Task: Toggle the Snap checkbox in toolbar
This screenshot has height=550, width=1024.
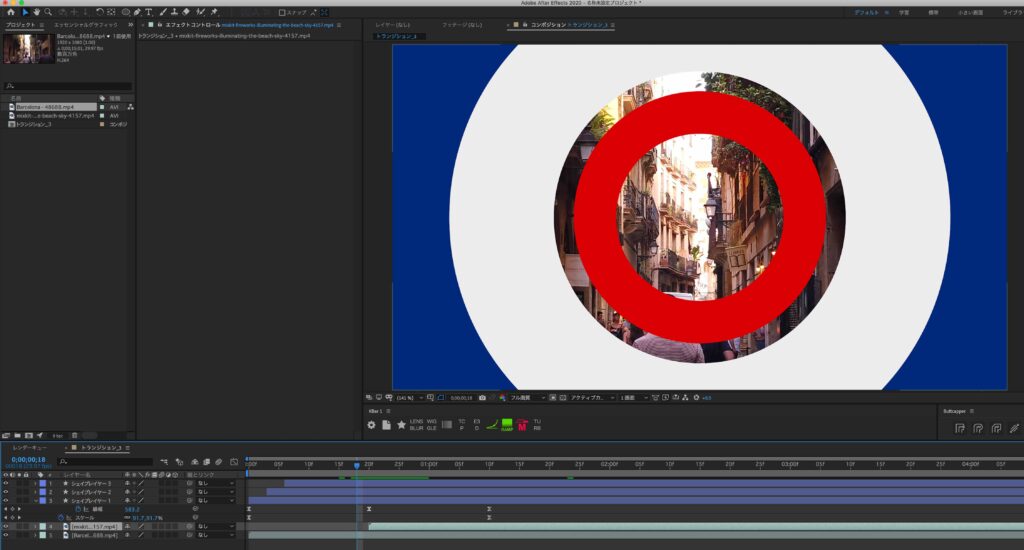Action: [x=281, y=12]
